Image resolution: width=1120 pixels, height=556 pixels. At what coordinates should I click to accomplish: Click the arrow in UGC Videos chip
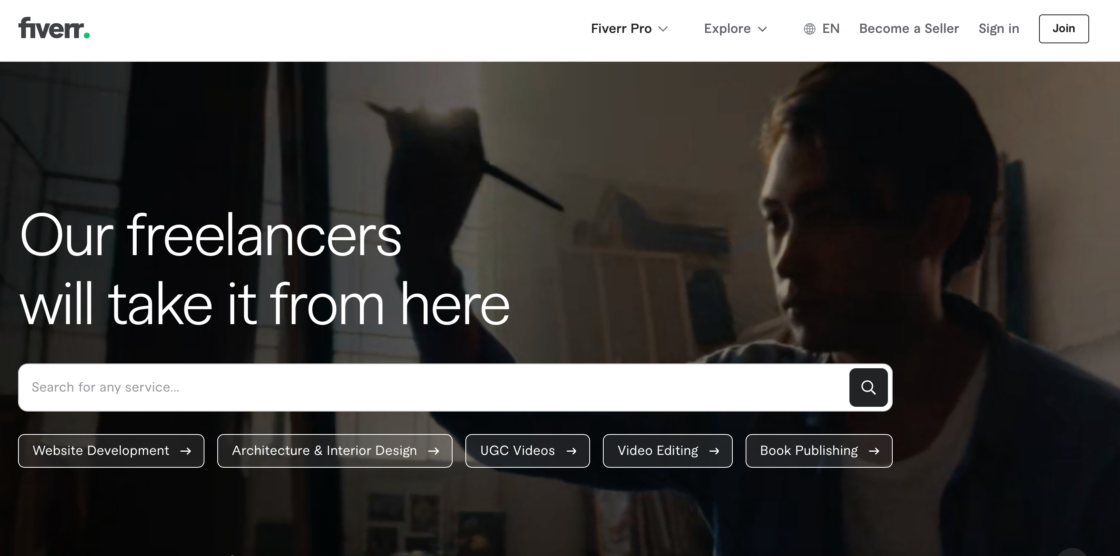571,451
